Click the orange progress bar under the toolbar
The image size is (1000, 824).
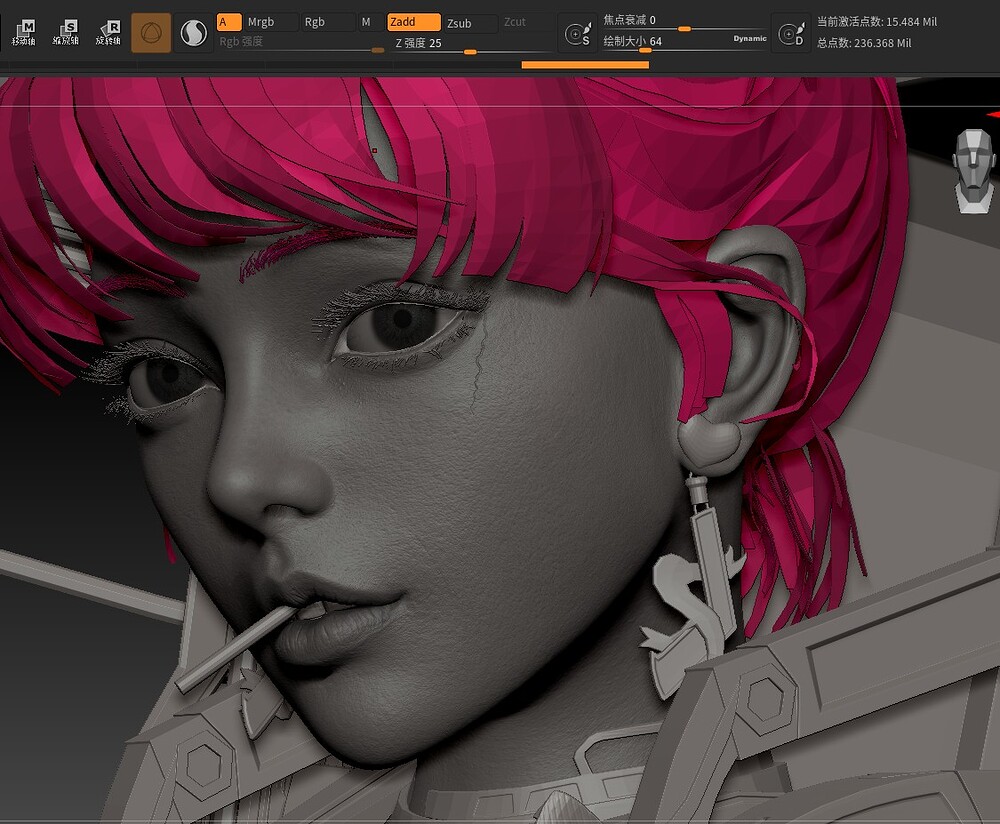(585, 64)
